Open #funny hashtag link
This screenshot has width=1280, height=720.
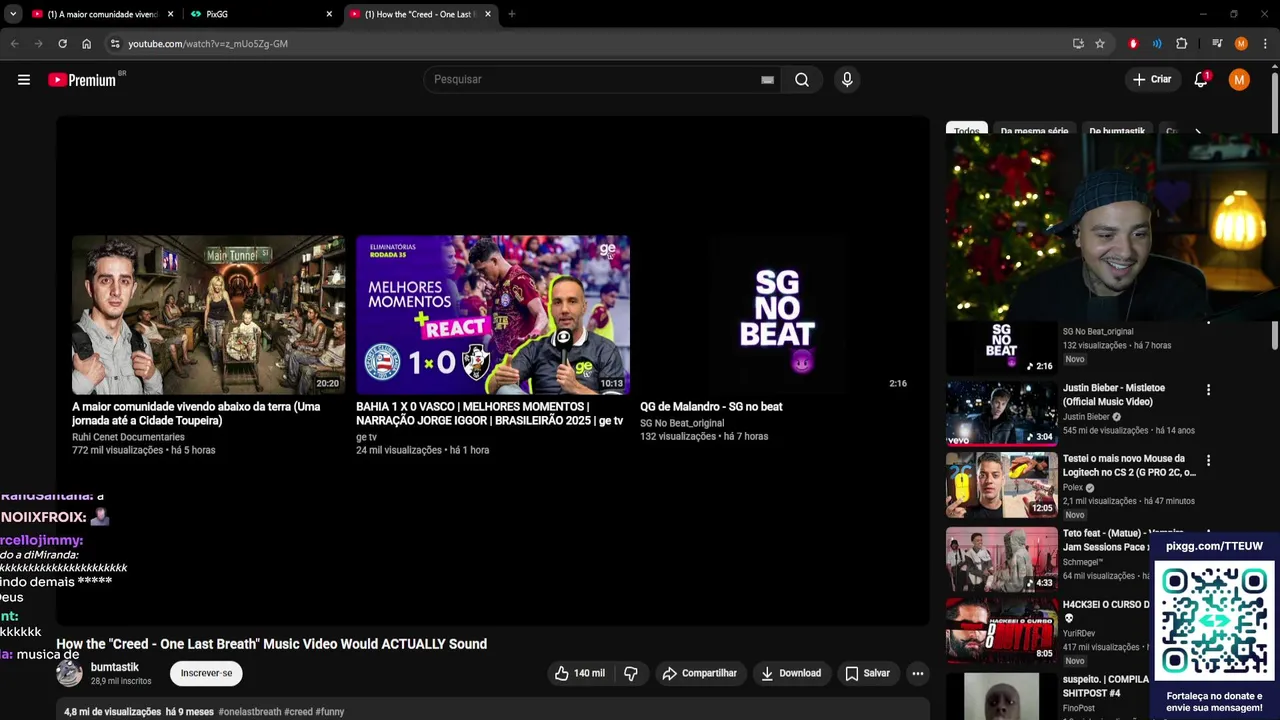[x=330, y=712]
